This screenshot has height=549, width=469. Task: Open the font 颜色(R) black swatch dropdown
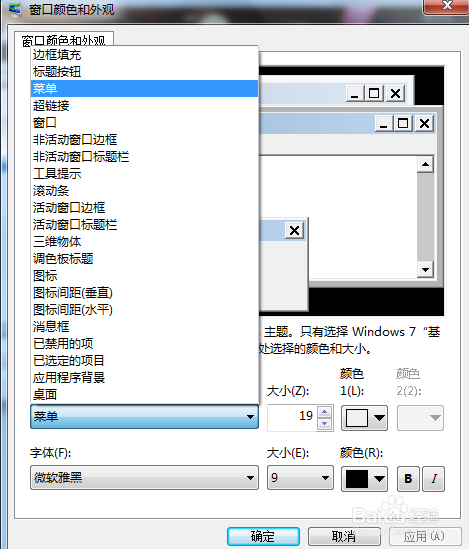click(x=364, y=479)
